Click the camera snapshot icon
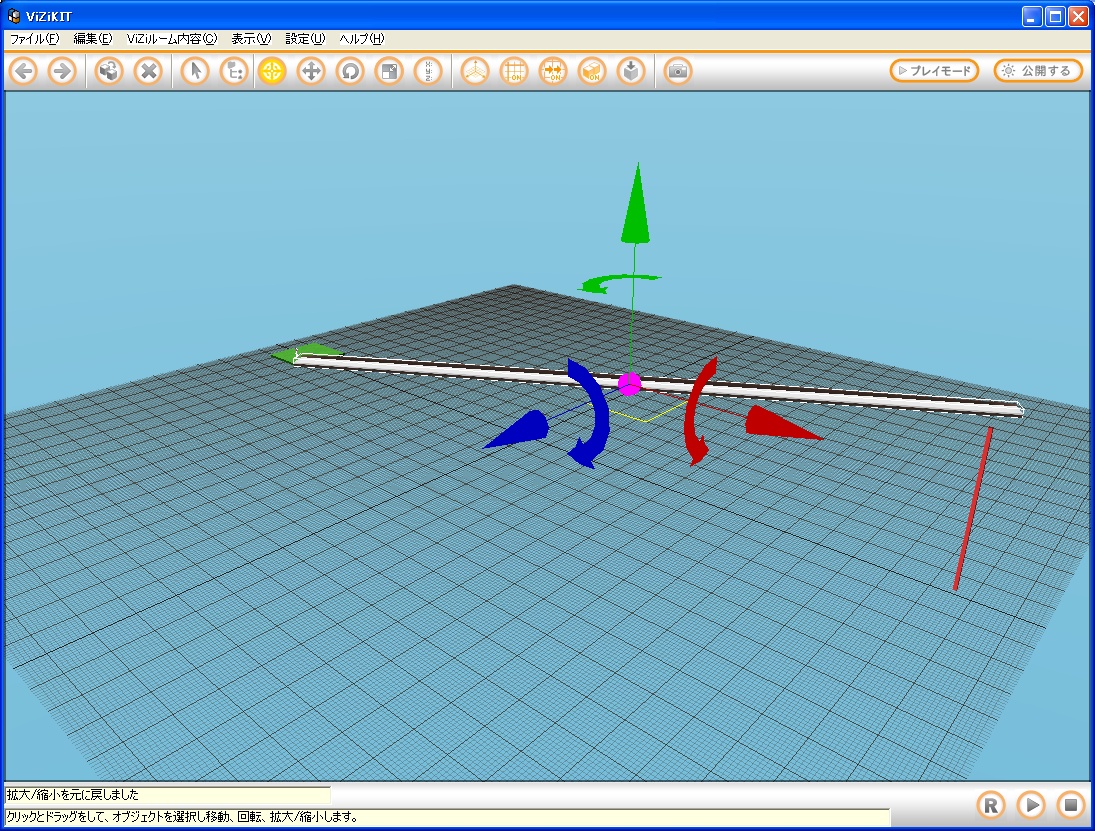This screenshot has height=831, width=1095. 678,71
